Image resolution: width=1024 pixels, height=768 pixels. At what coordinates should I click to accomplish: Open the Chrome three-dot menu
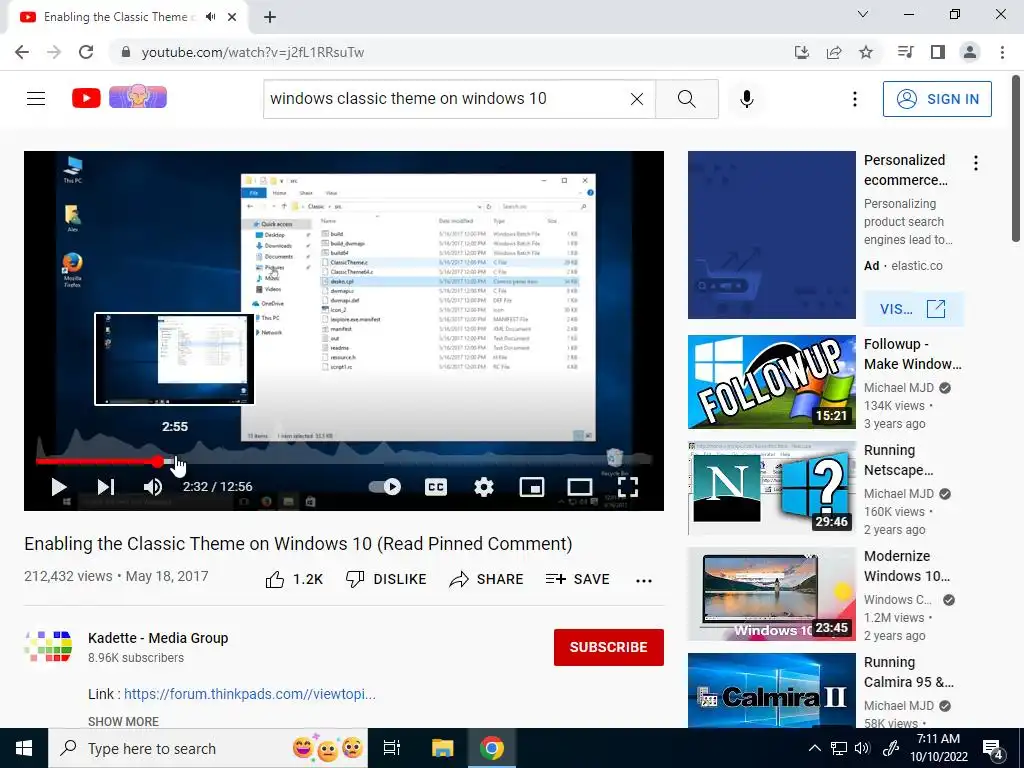(x=1002, y=52)
